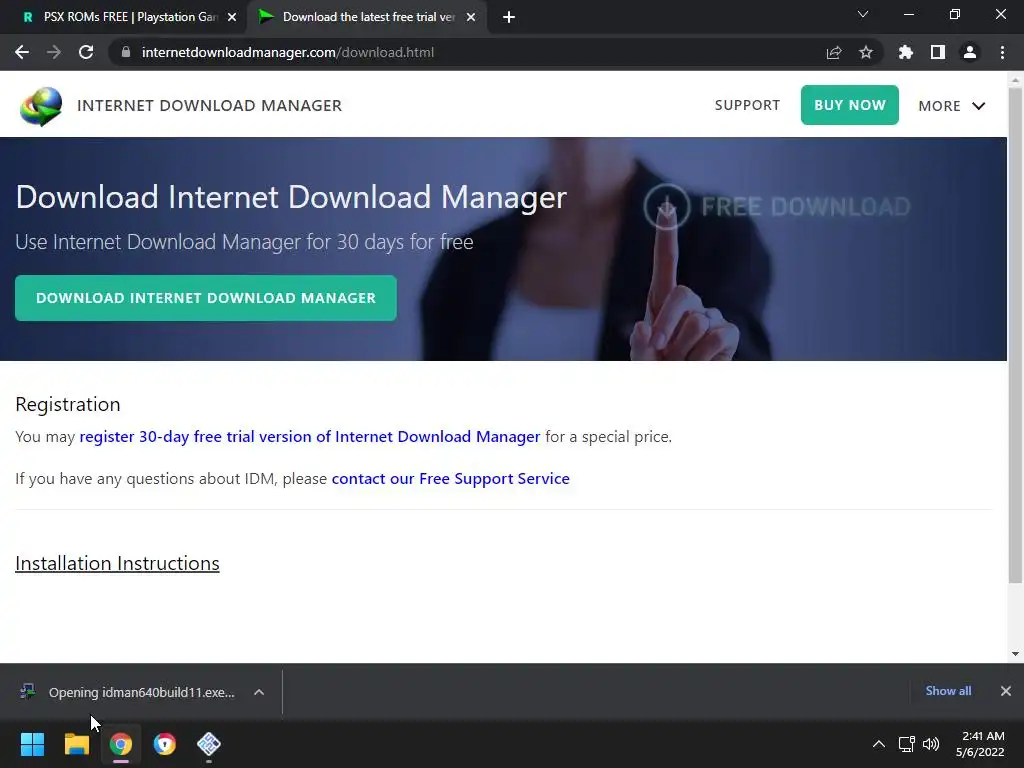Click the share page icon in address bar

click(x=834, y=52)
